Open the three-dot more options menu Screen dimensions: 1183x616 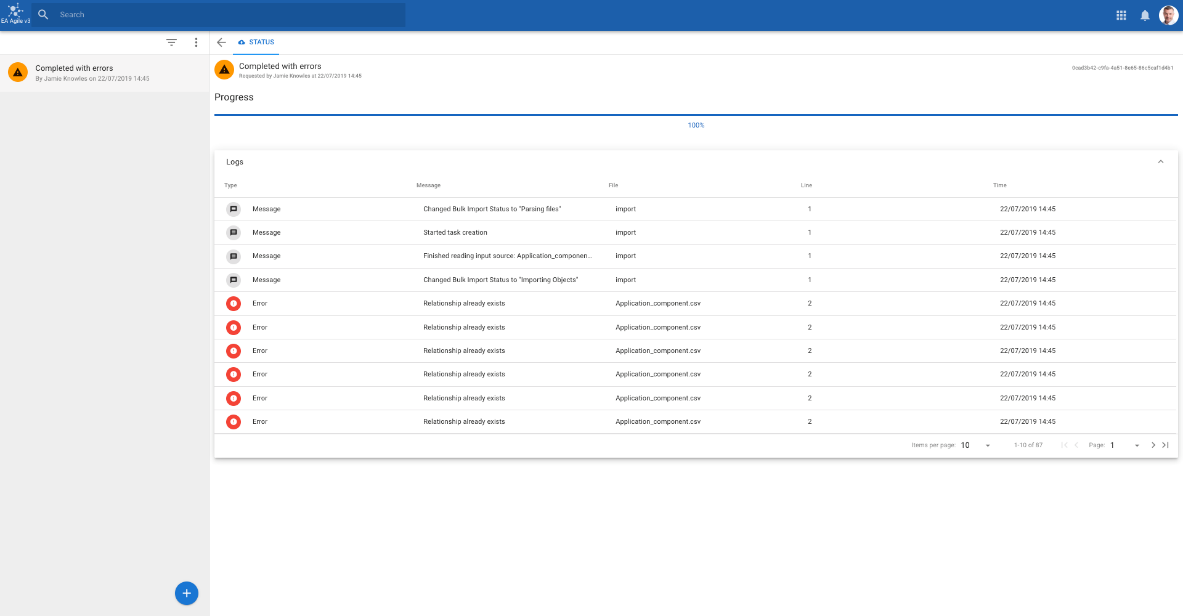(196, 43)
